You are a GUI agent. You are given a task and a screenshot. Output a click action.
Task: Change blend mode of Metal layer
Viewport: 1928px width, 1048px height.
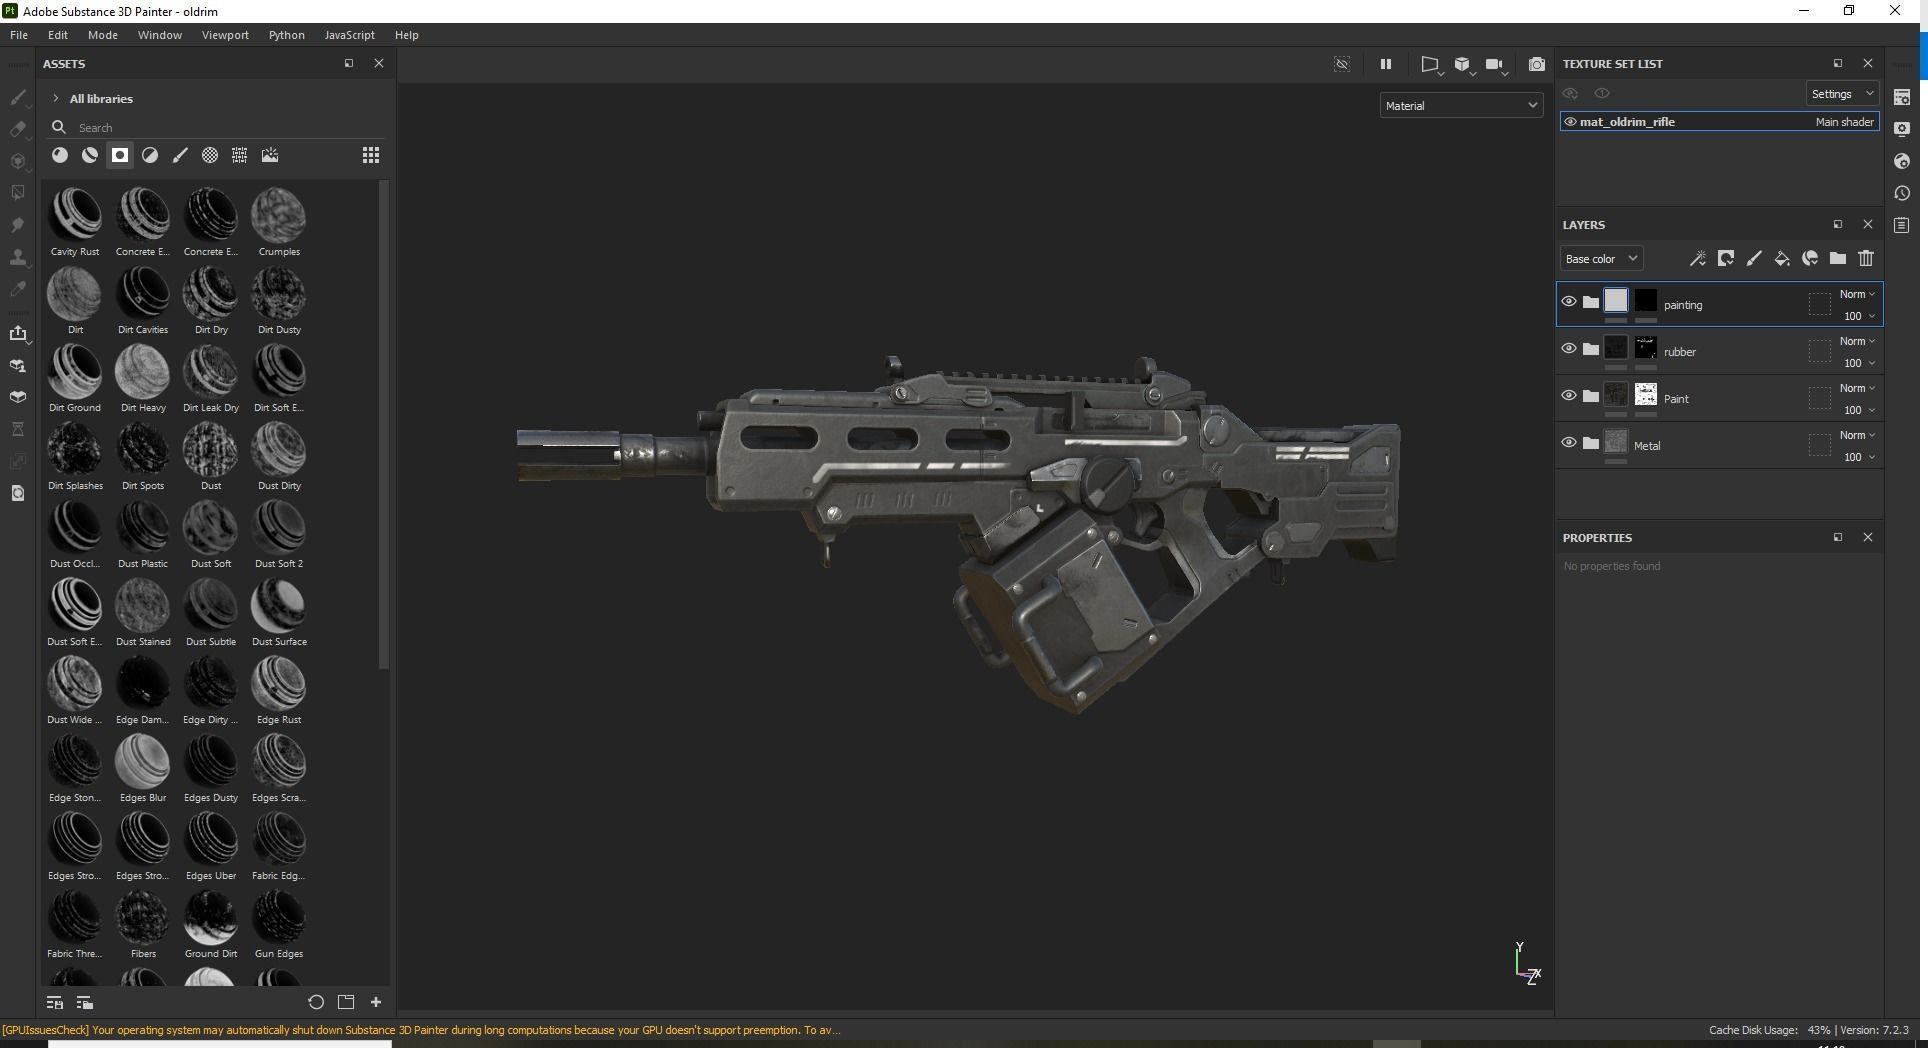pos(1857,435)
